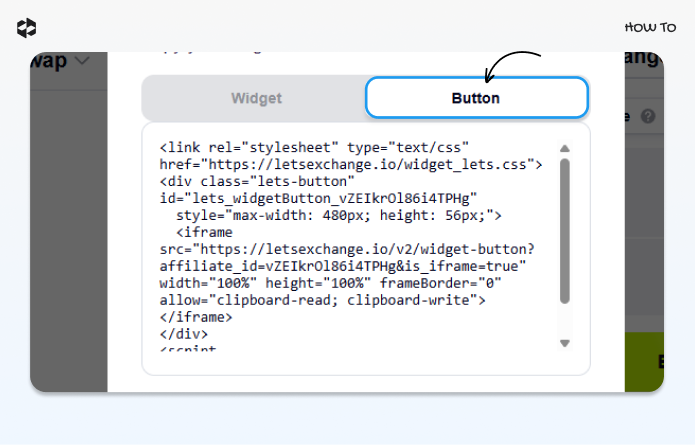Click the scroll up arrow in code box
This screenshot has height=445, width=695.
(564, 148)
